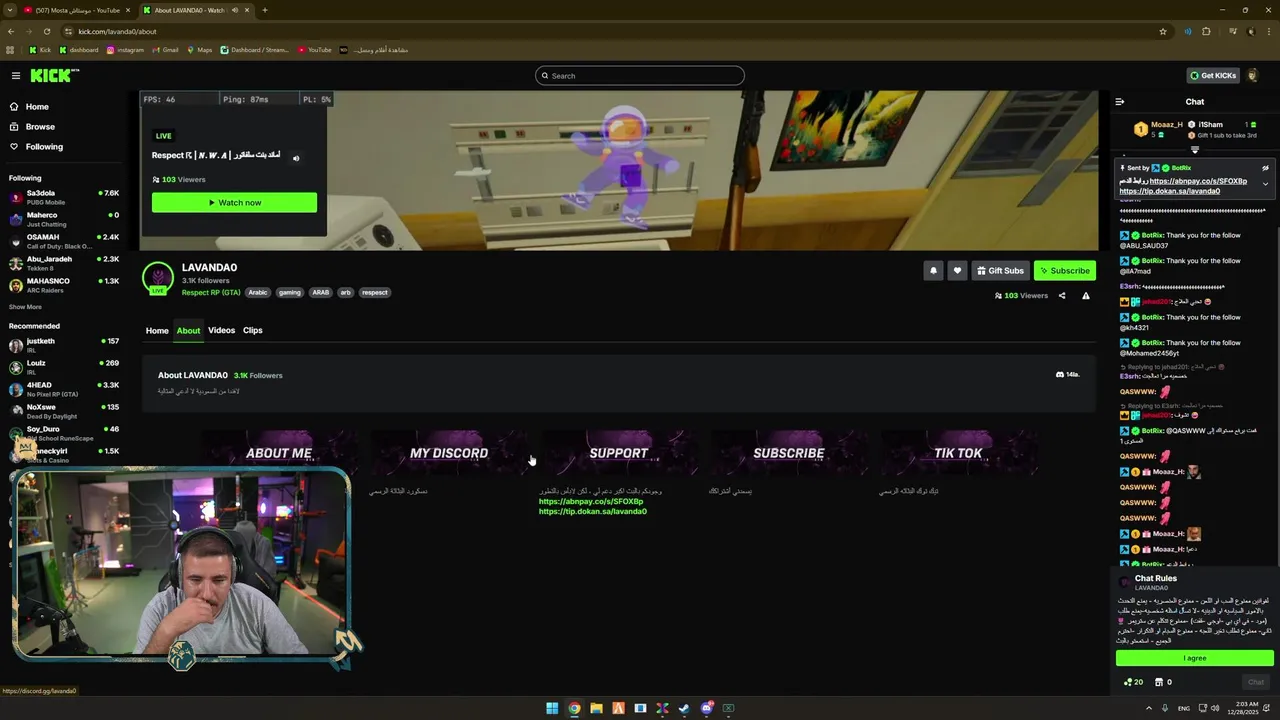Click the Discord icon in About section
The height and width of the screenshot is (720, 1280).
click(x=1060, y=375)
